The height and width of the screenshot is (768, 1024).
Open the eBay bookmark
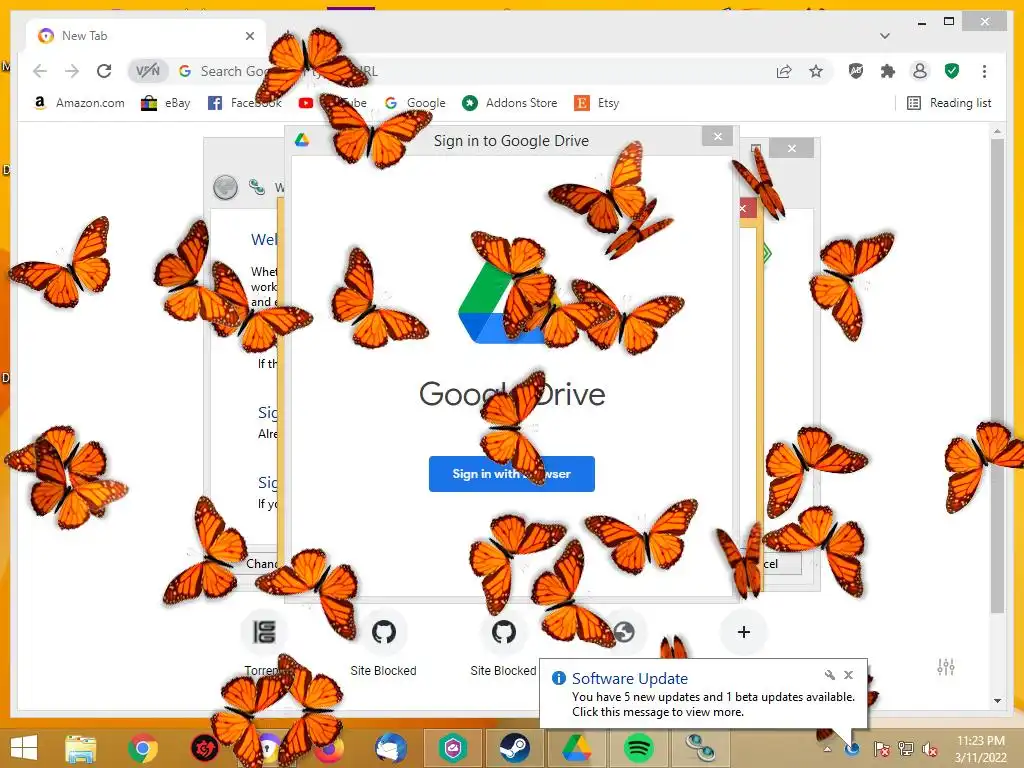[166, 103]
